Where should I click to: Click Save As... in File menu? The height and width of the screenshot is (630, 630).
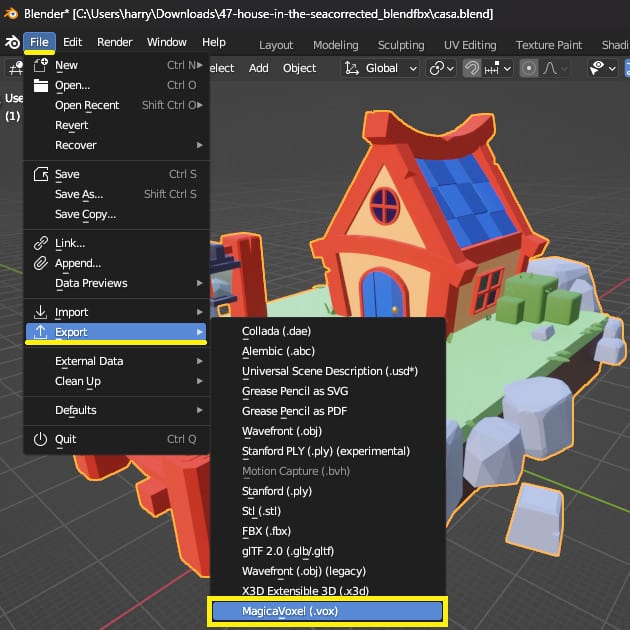coord(79,194)
